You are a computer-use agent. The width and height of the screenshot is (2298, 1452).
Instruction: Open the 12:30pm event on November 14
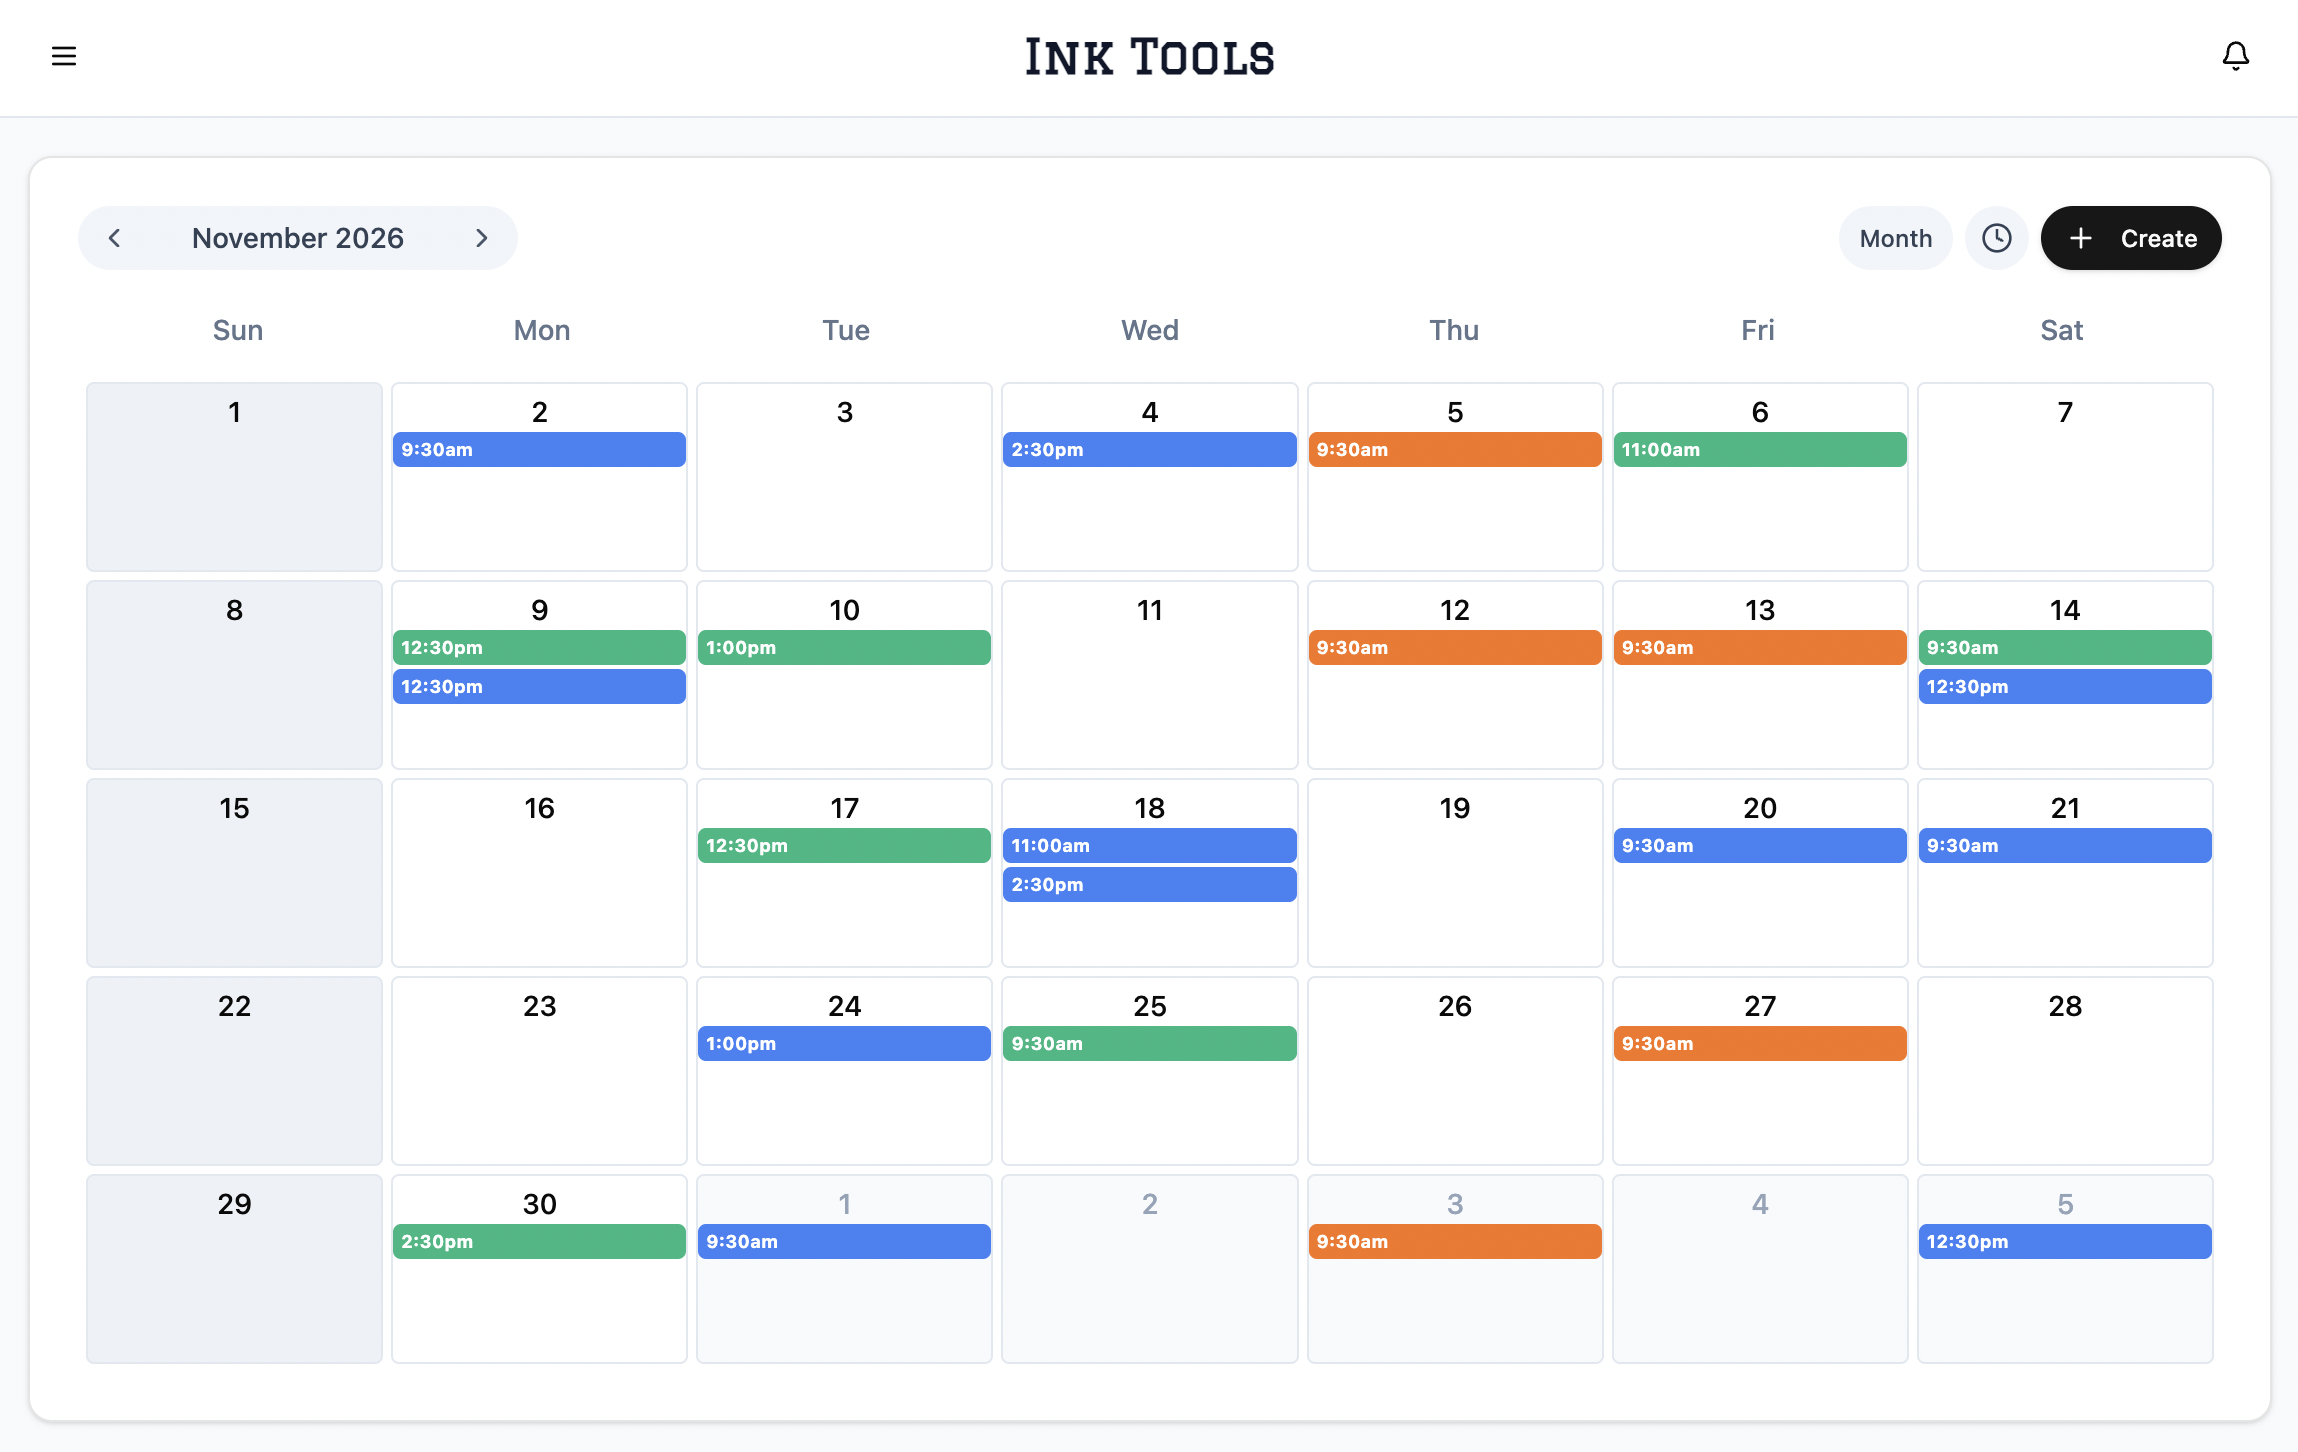click(x=2065, y=687)
